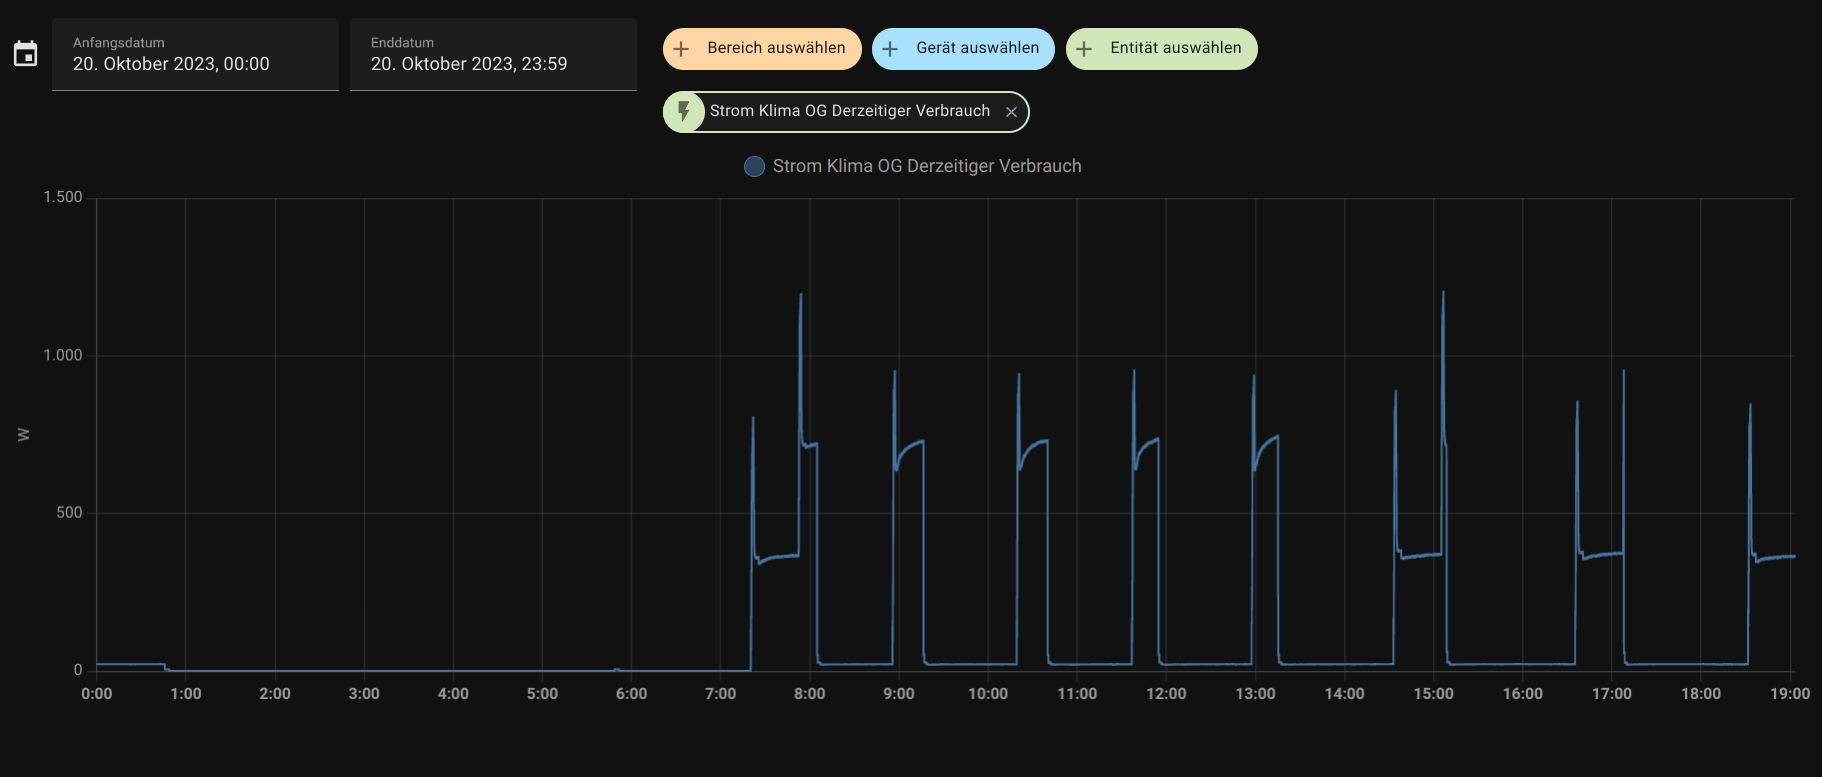Open the calendar date range picker icon

[x=25, y=54]
